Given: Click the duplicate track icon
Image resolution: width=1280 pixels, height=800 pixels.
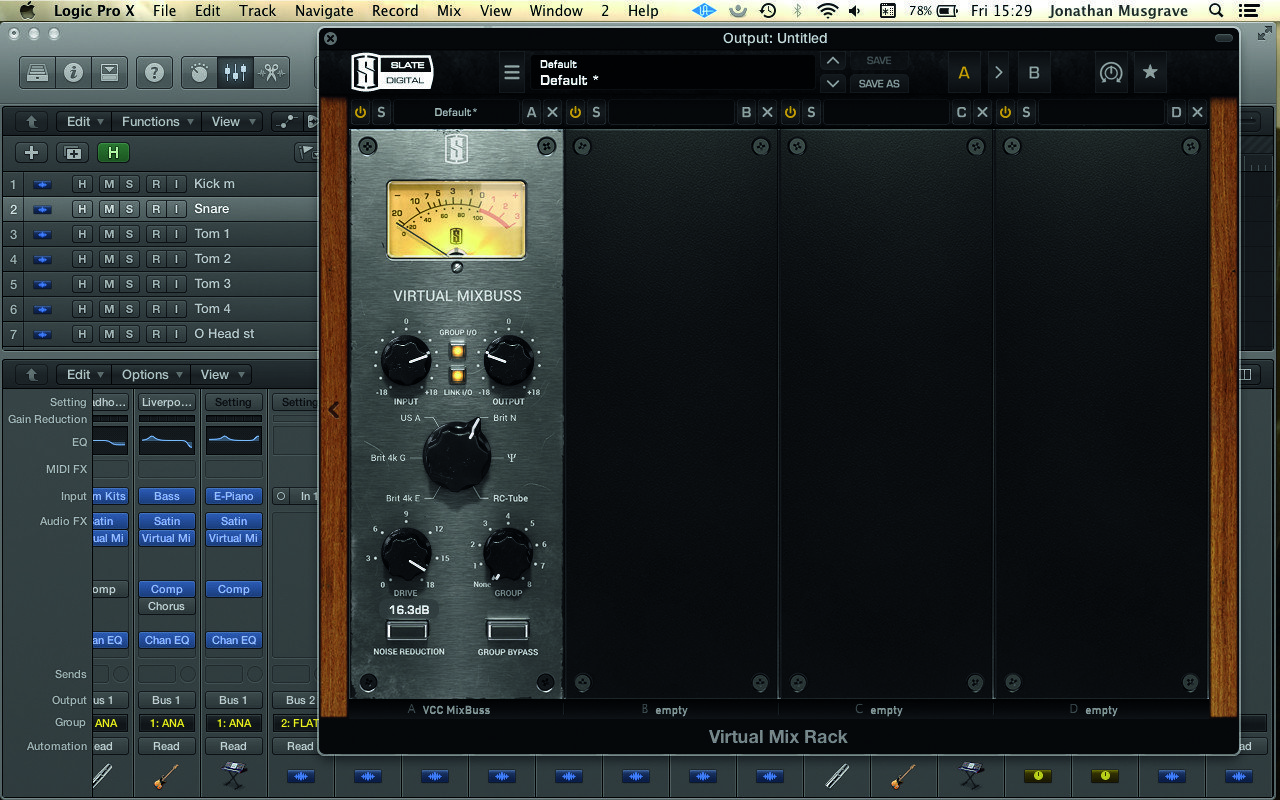Looking at the screenshot, I should [x=72, y=152].
